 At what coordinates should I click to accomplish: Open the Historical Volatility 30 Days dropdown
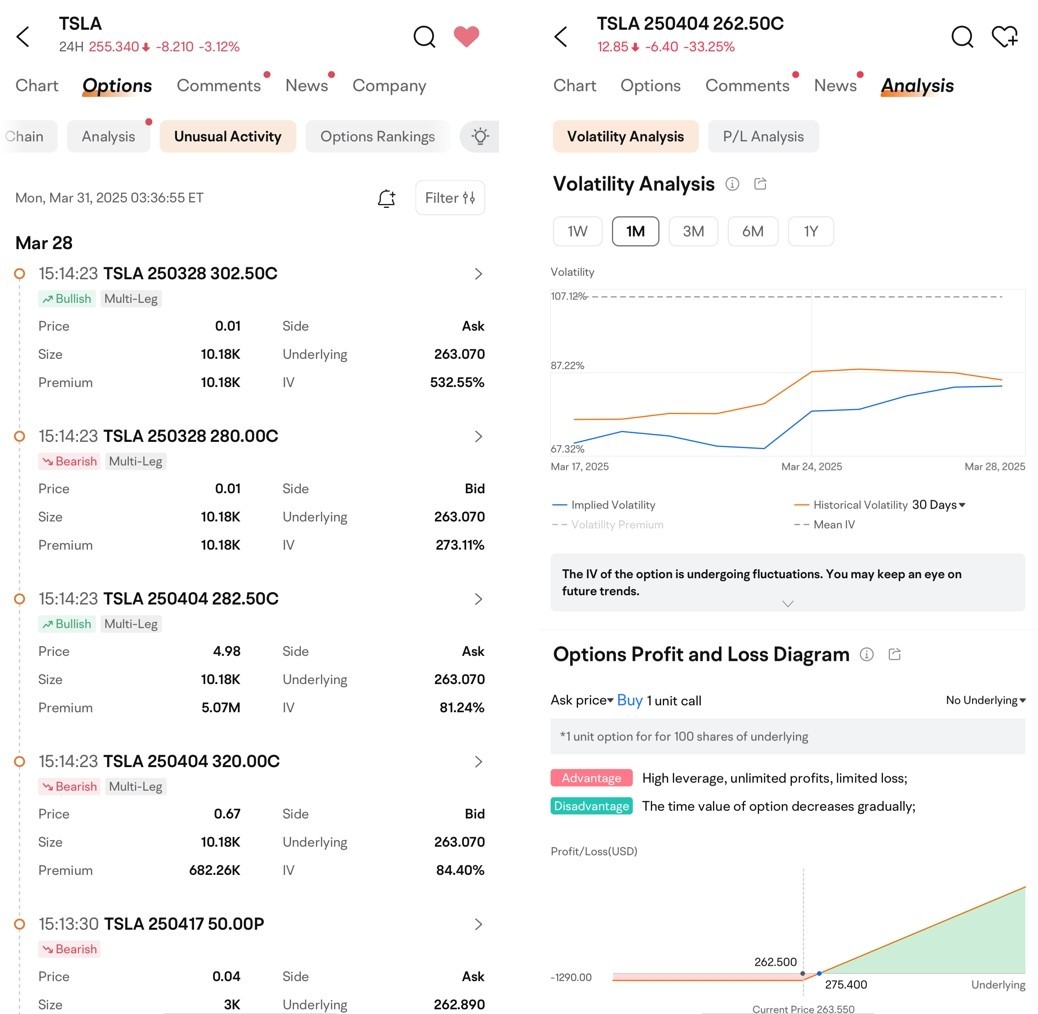939,505
